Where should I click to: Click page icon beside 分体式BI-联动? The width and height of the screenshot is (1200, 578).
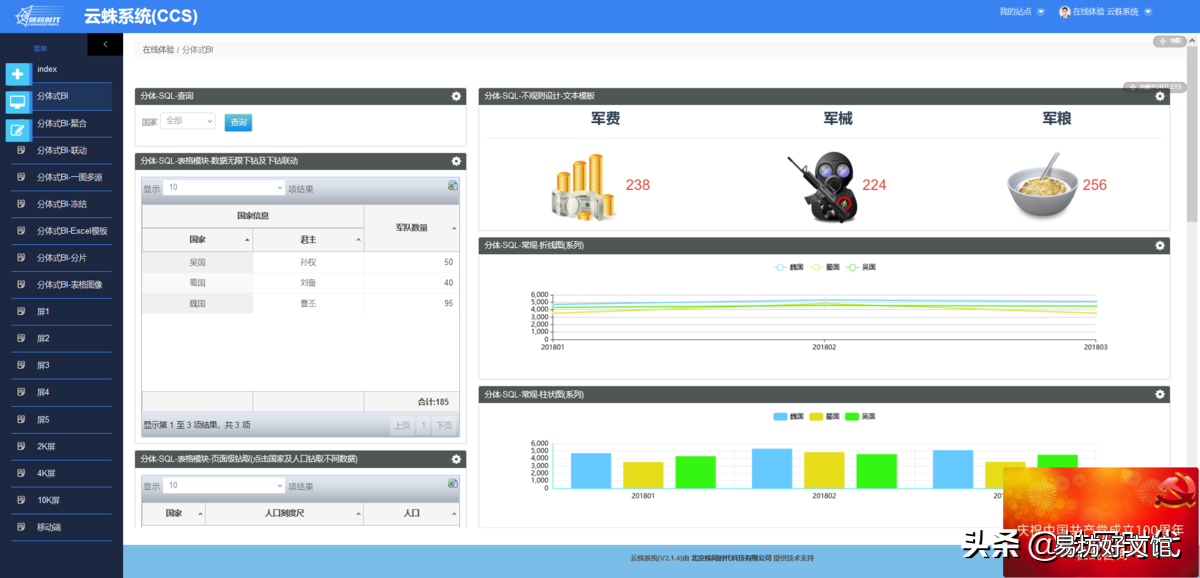point(21,150)
